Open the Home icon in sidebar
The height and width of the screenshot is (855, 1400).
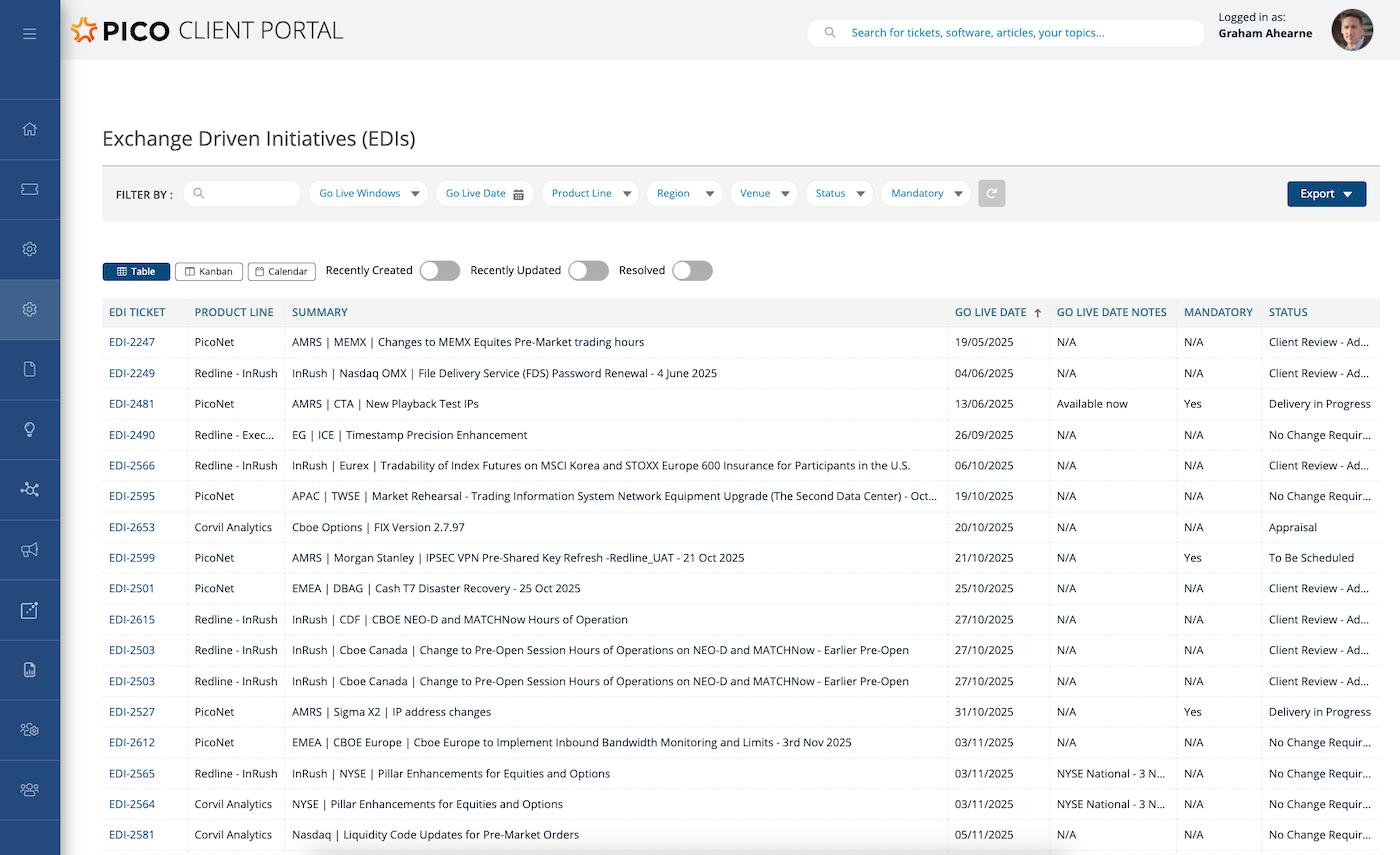click(29, 128)
